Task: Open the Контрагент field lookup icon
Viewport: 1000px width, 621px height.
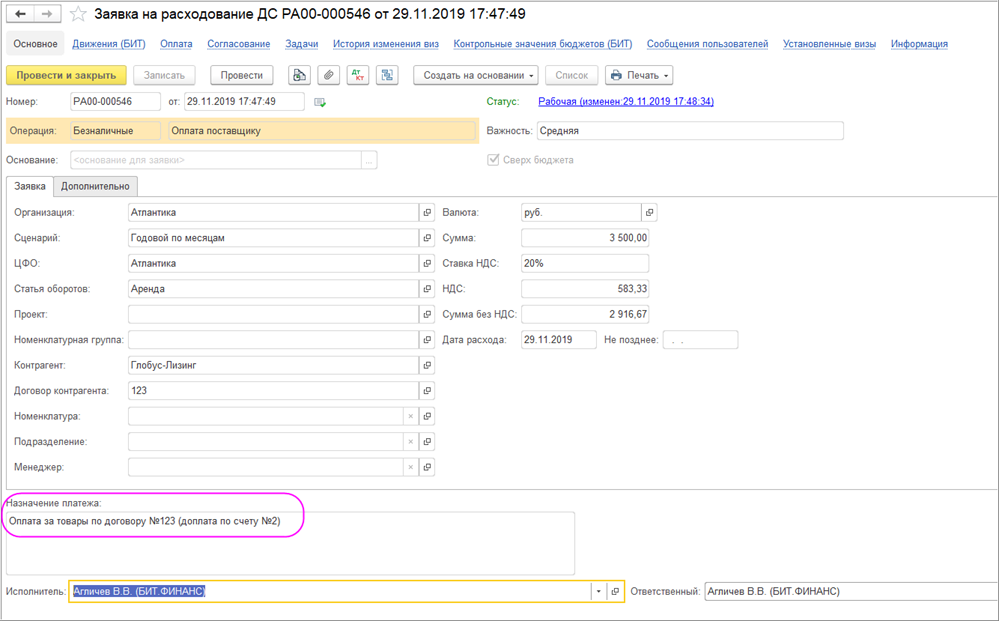Action: [x=427, y=366]
